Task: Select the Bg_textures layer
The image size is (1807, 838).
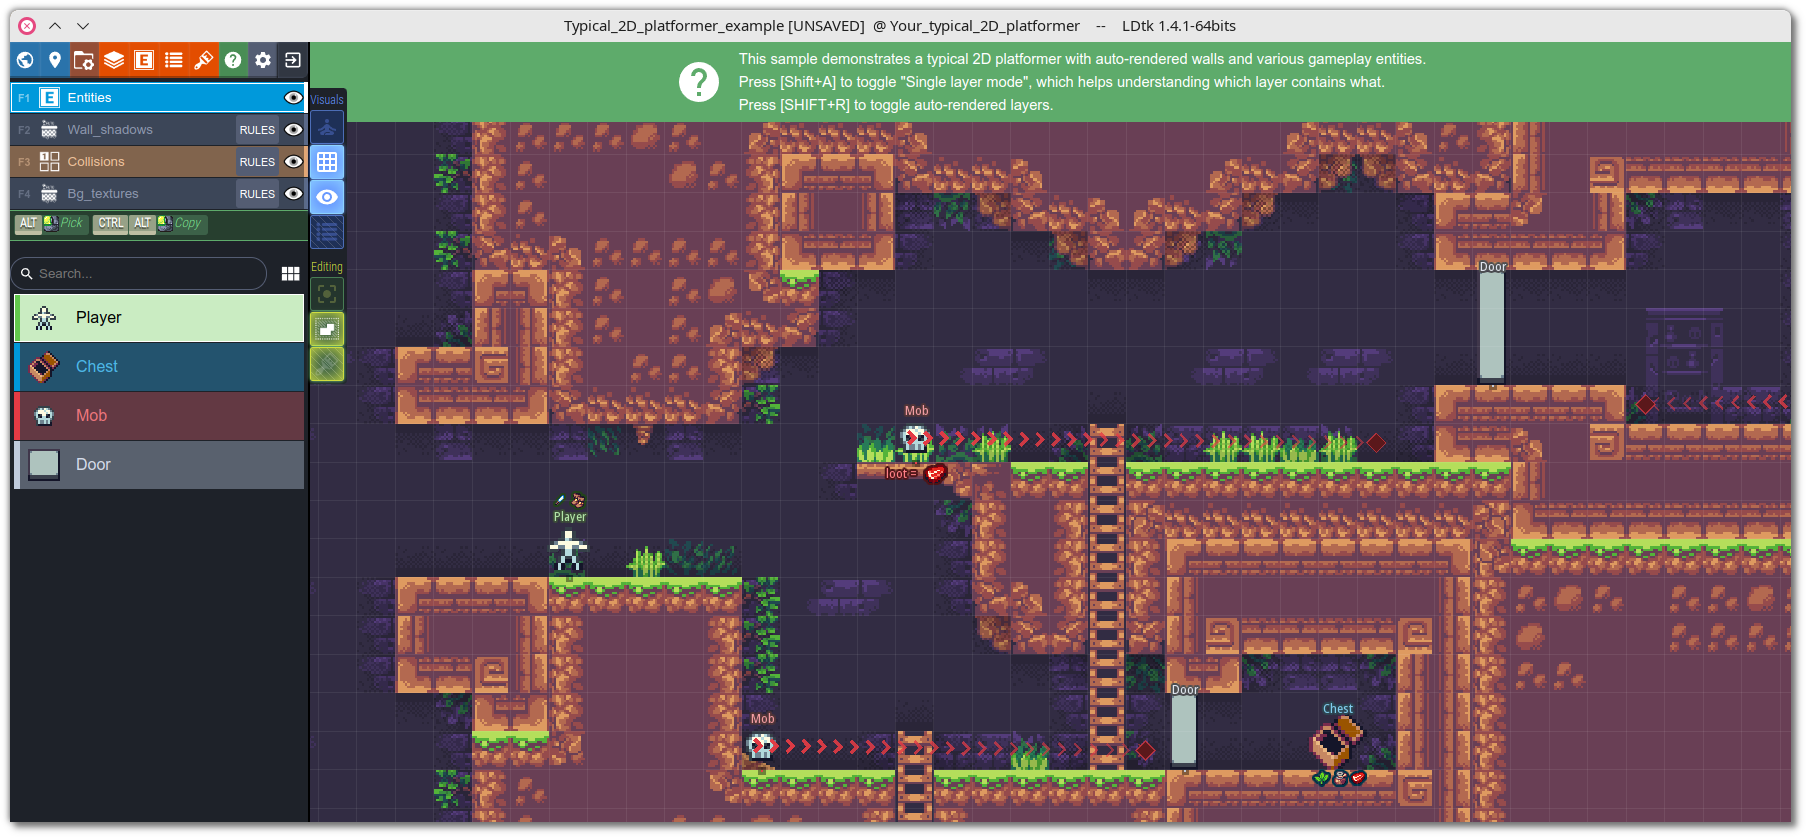Action: click(x=159, y=194)
